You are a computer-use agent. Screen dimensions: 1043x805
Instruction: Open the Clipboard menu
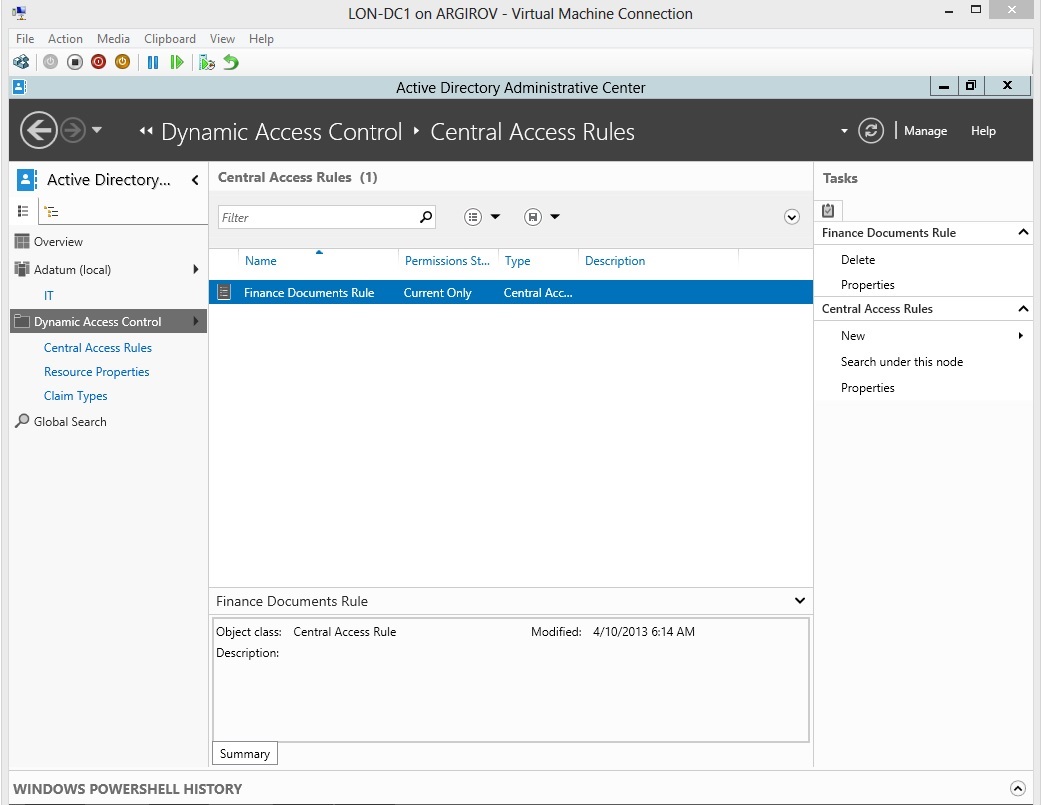pos(169,39)
